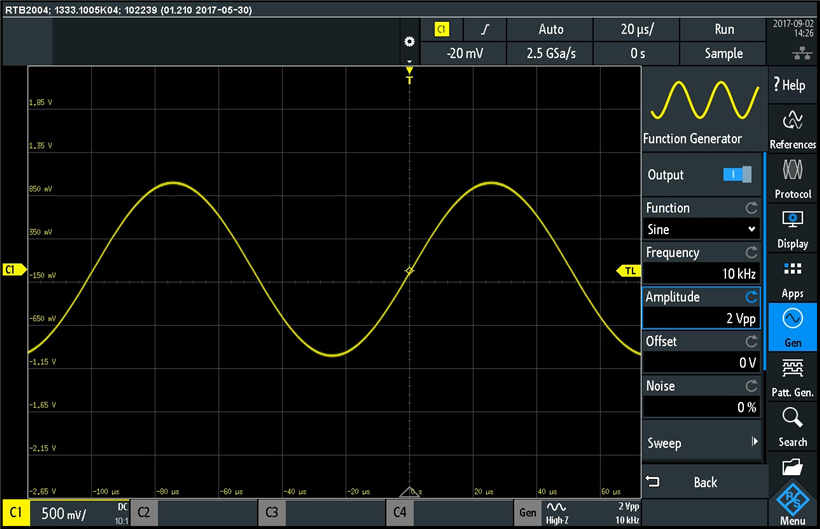Image resolution: width=820 pixels, height=529 pixels.
Task: Open the Display settings
Action: click(792, 228)
